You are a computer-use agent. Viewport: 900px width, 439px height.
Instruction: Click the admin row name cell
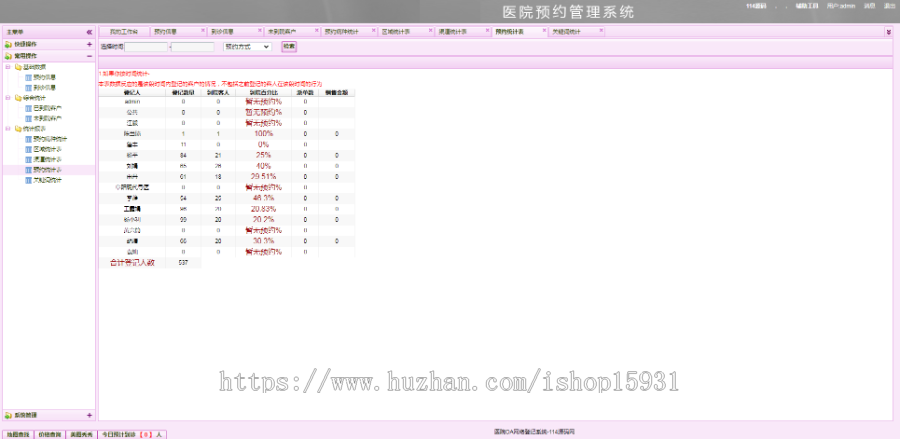tap(132, 102)
